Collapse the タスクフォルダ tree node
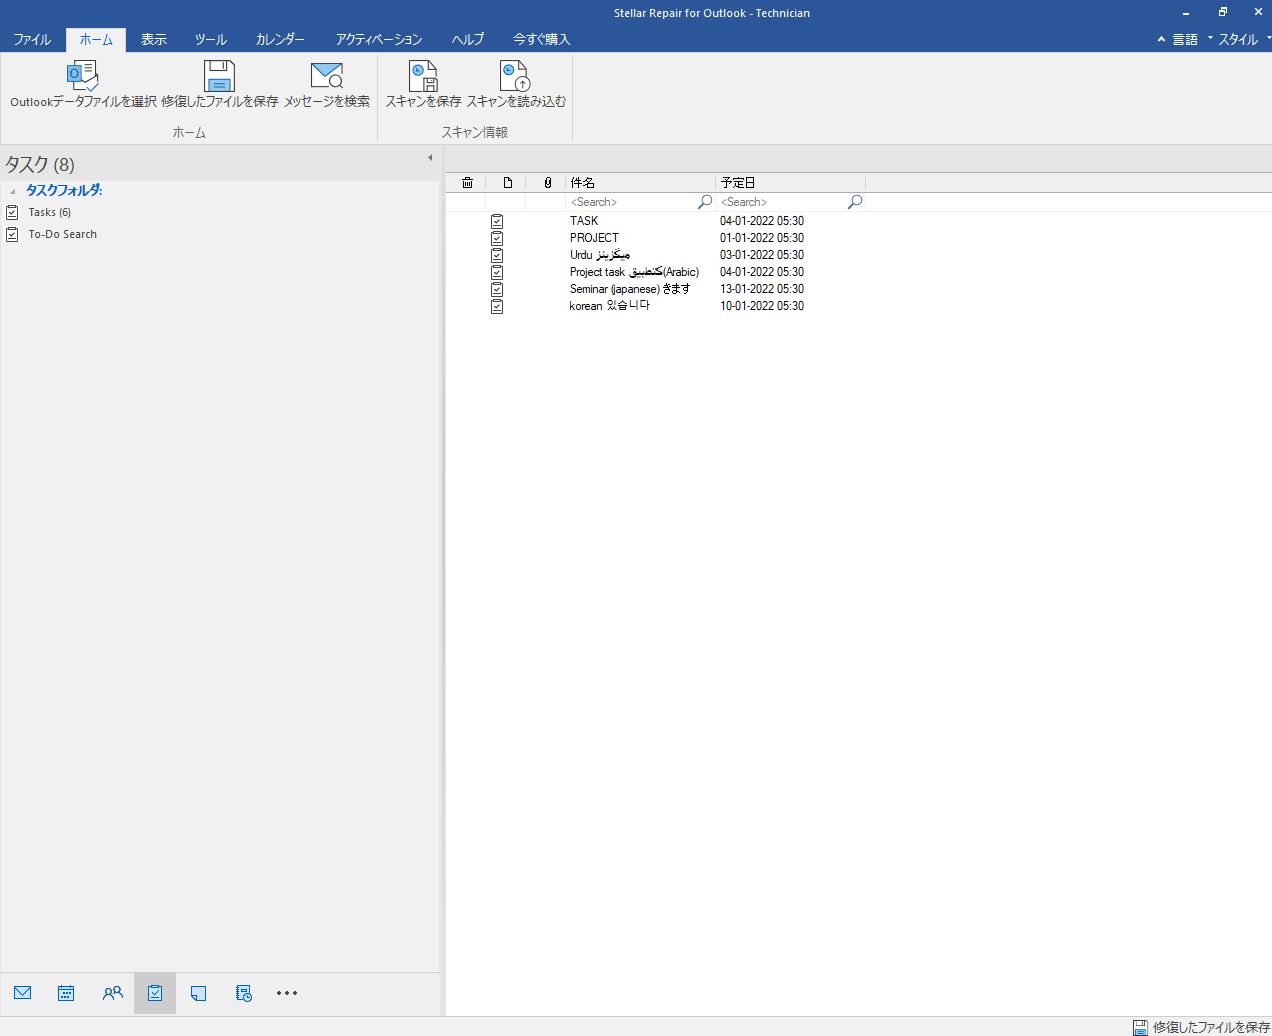Viewport: 1272px width, 1036px height. coord(12,191)
